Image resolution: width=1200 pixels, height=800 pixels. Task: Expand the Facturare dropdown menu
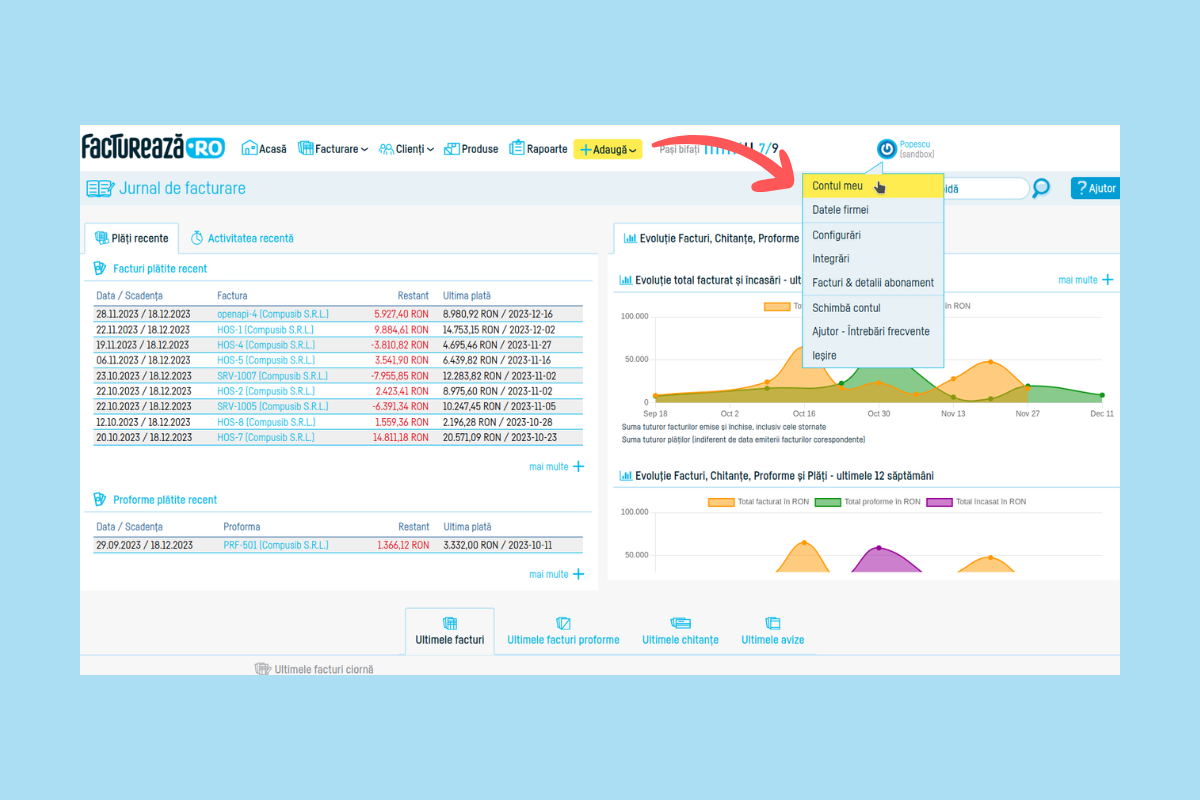334,149
